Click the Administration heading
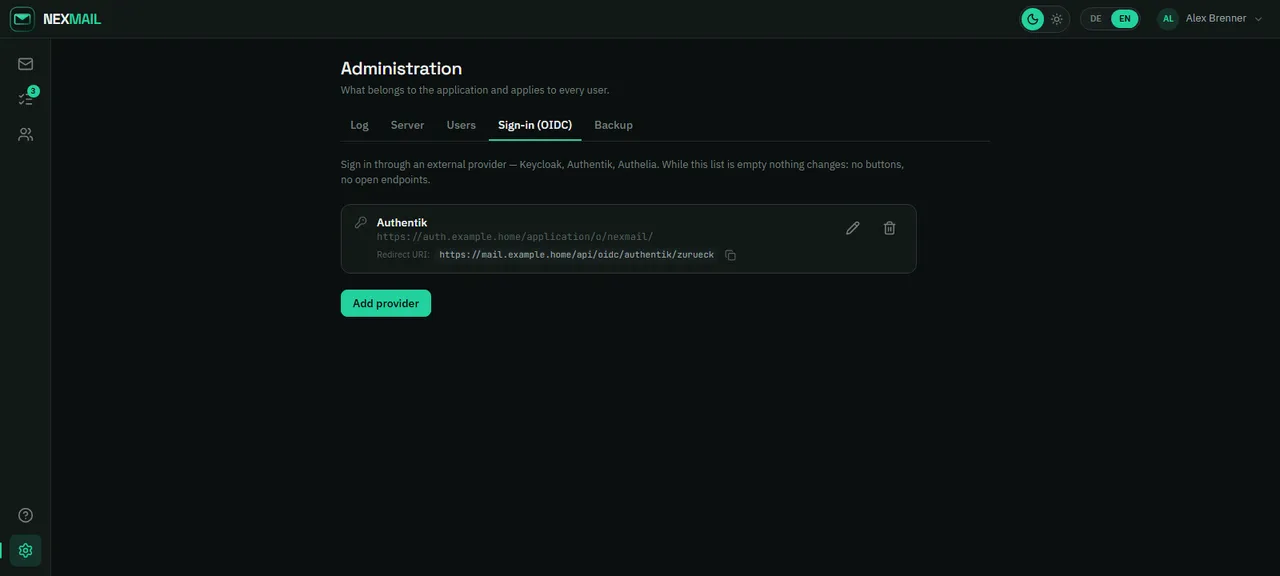This screenshot has height=576, width=1280. tap(401, 68)
